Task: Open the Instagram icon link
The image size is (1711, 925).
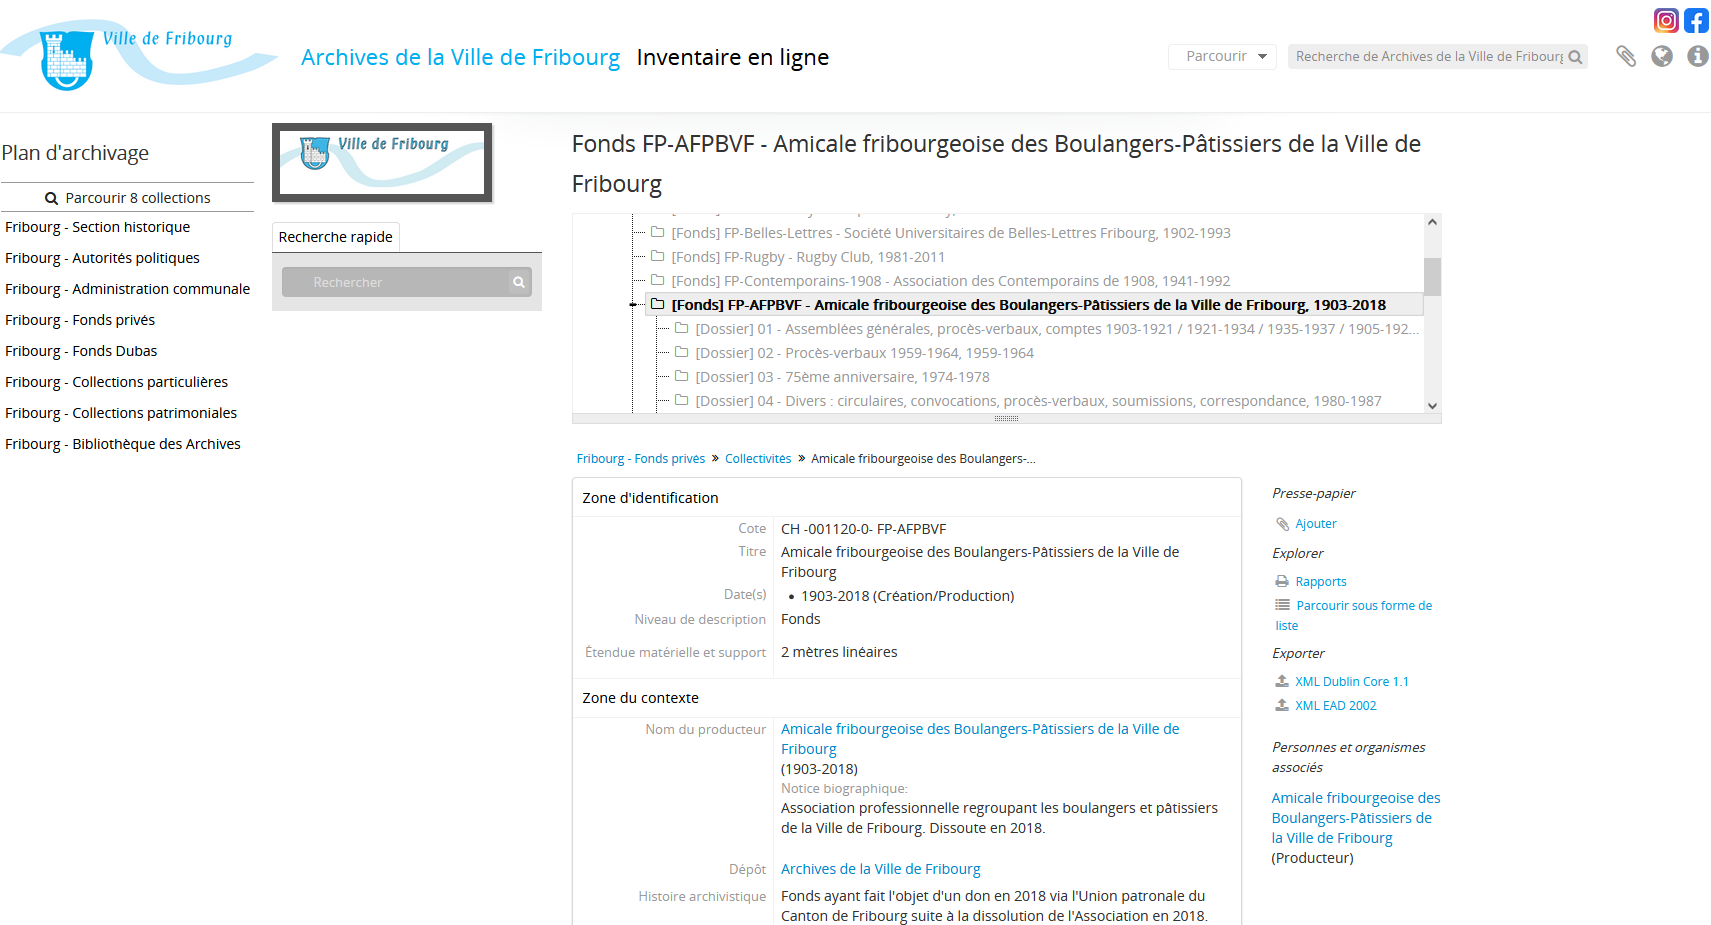Action: 1666,21
